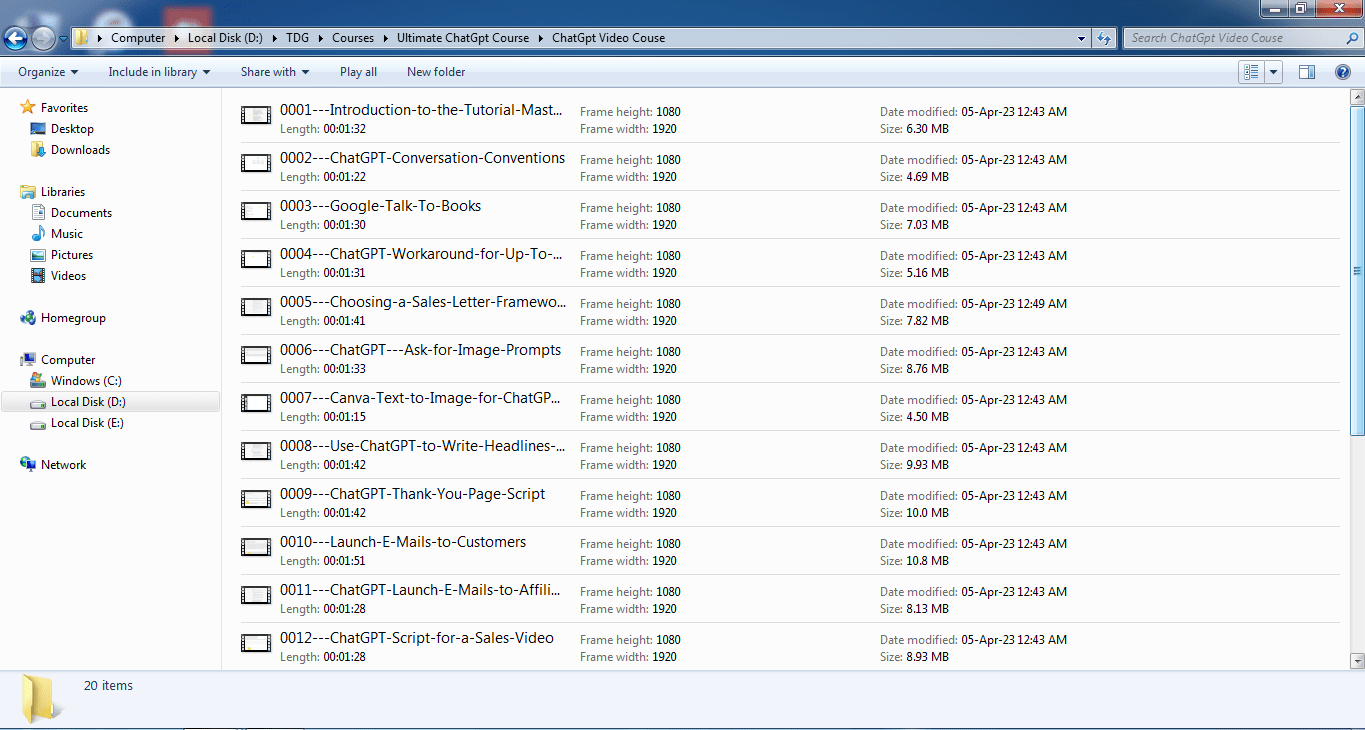The height and width of the screenshot is (730, 1365).
Task: Click video icon of 0012 Script-for-a-Sales-Video file
Action: click(x=256, y=643)
